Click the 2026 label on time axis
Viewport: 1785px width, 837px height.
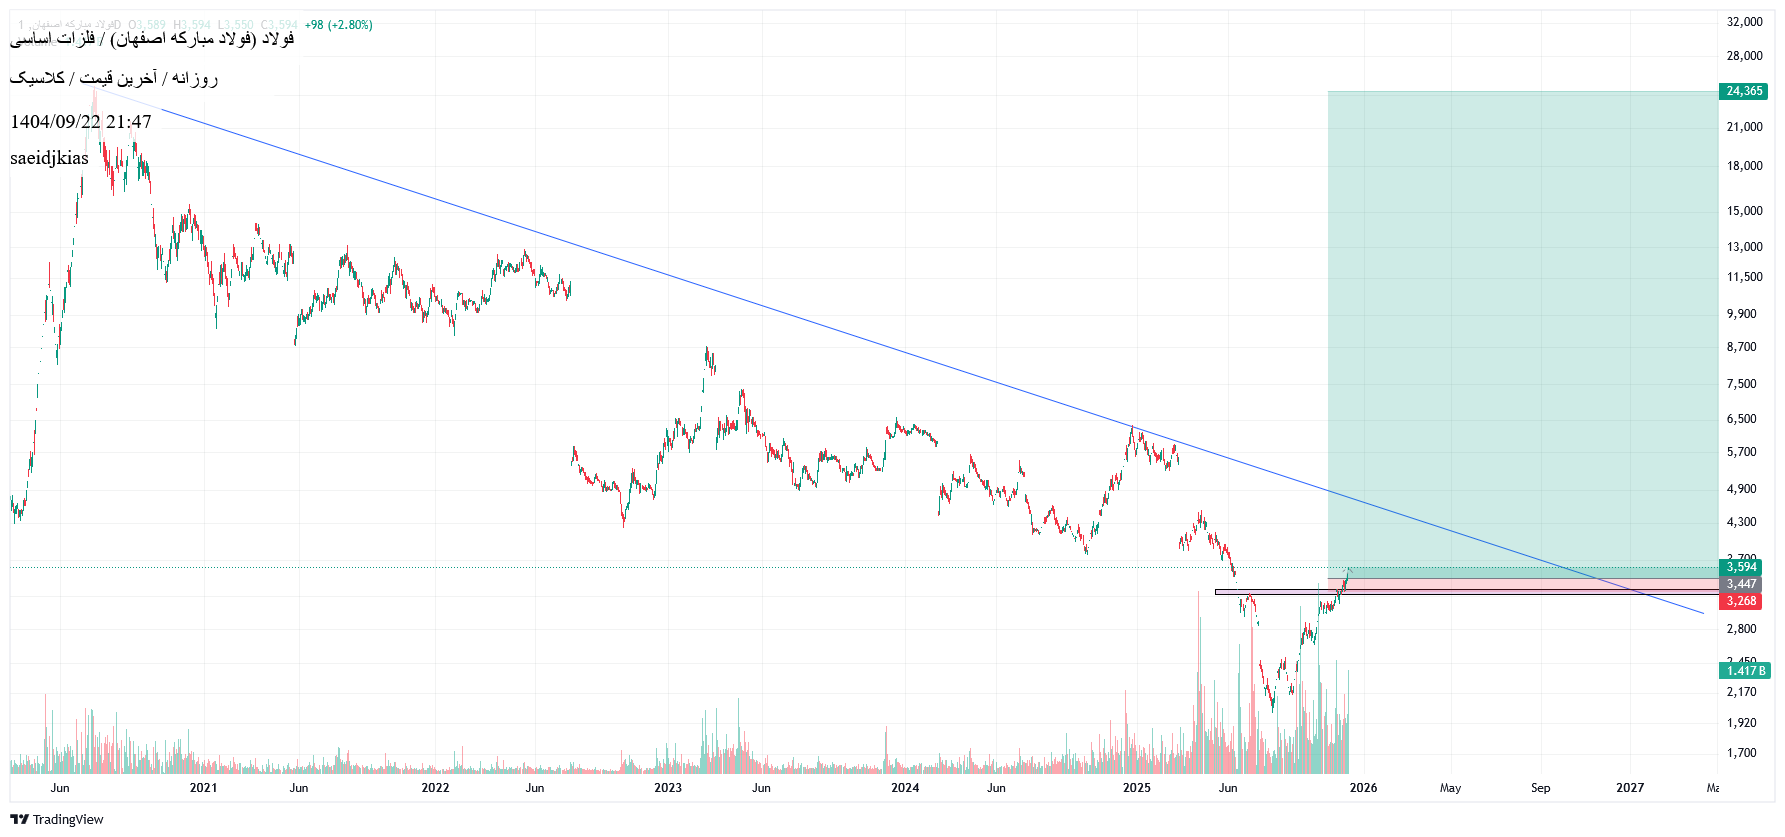coord(1363,788)
